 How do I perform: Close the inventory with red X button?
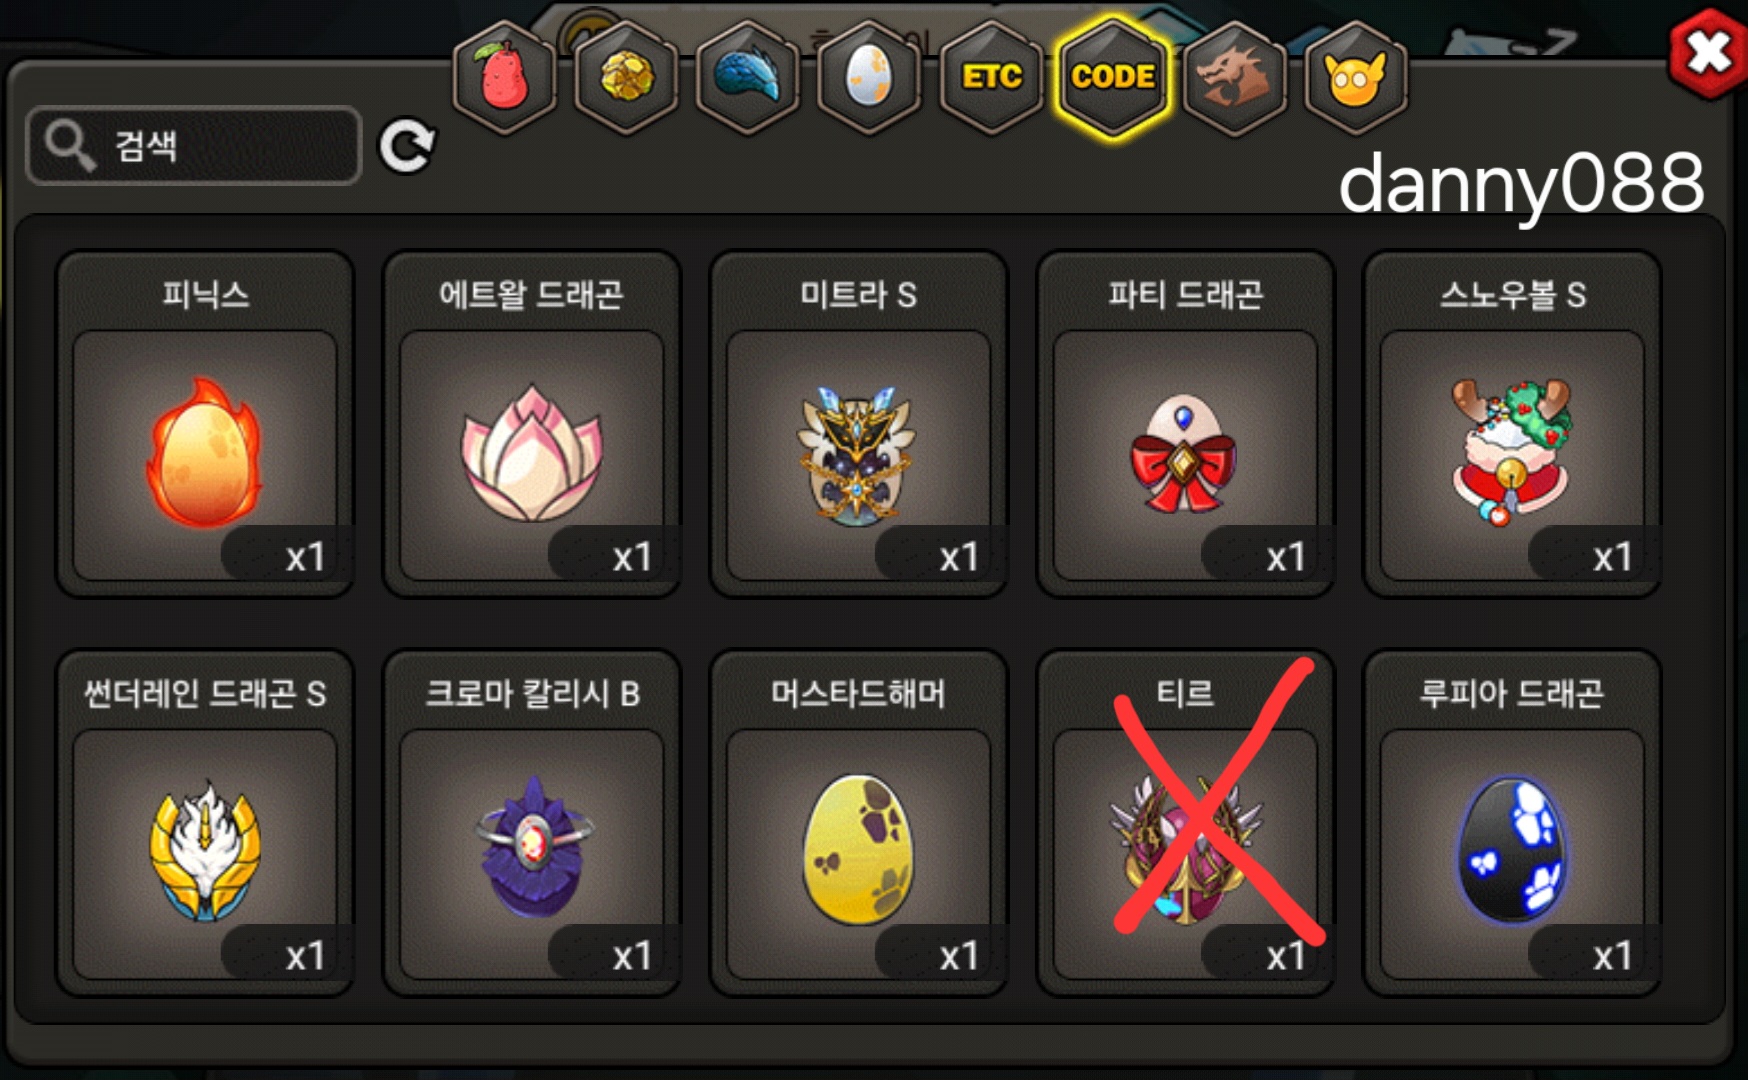(1707, 52)
